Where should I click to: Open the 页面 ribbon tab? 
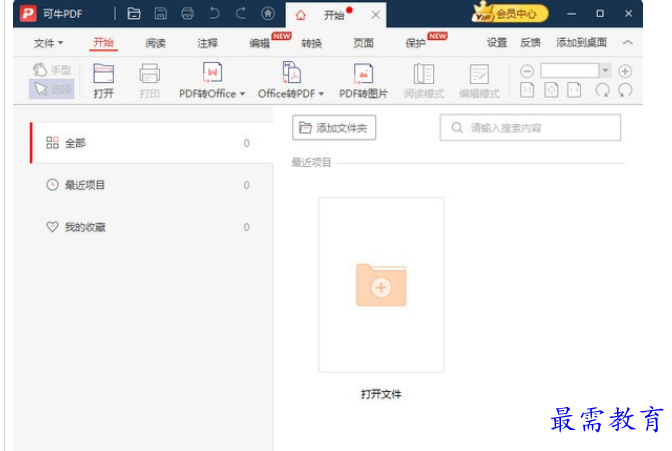pyautogui.click(x=363, y=43)
